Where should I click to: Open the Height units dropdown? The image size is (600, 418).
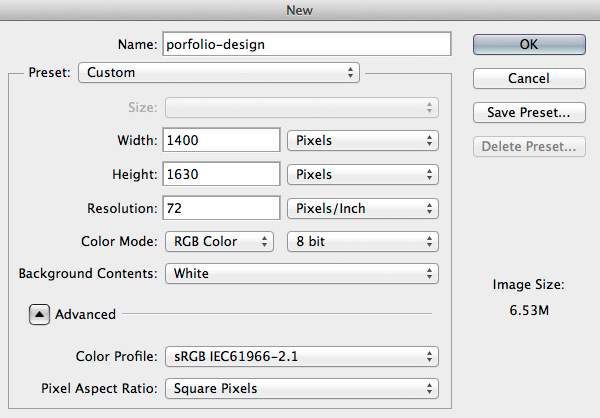(x=362, y=175)
